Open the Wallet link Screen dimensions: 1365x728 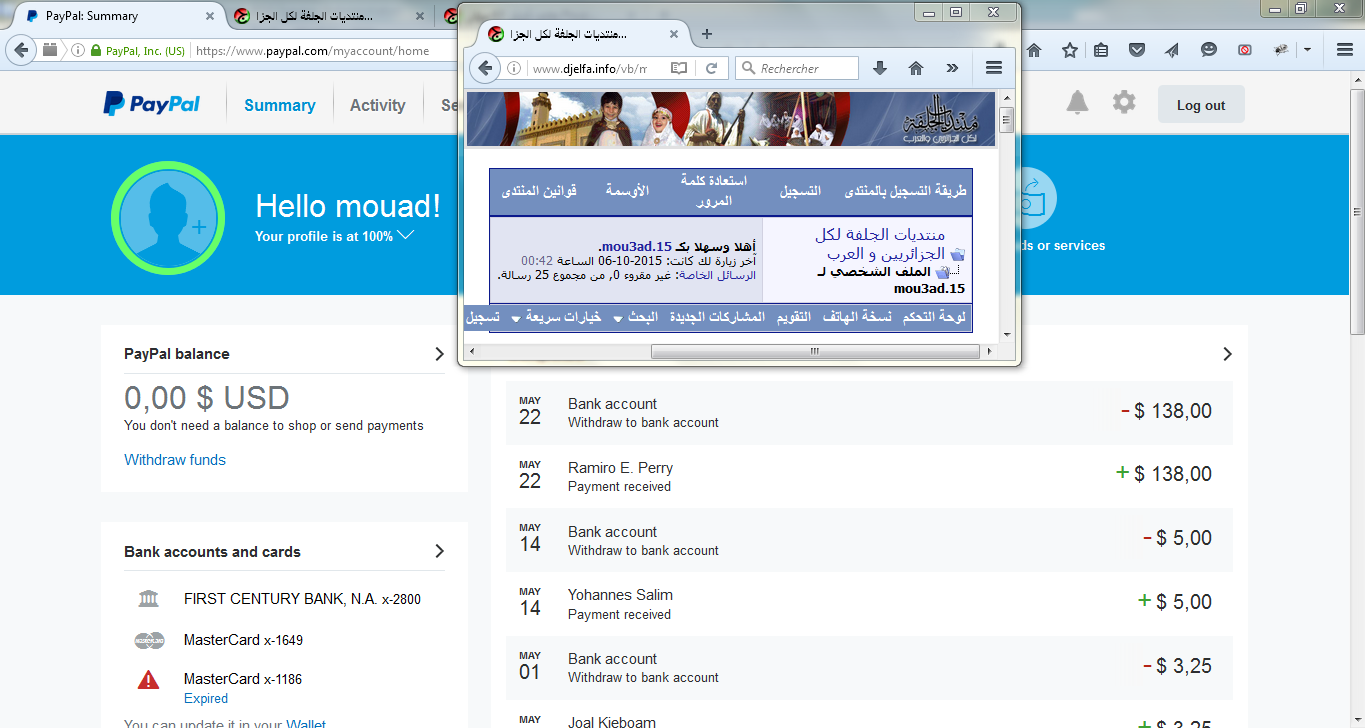306,724
